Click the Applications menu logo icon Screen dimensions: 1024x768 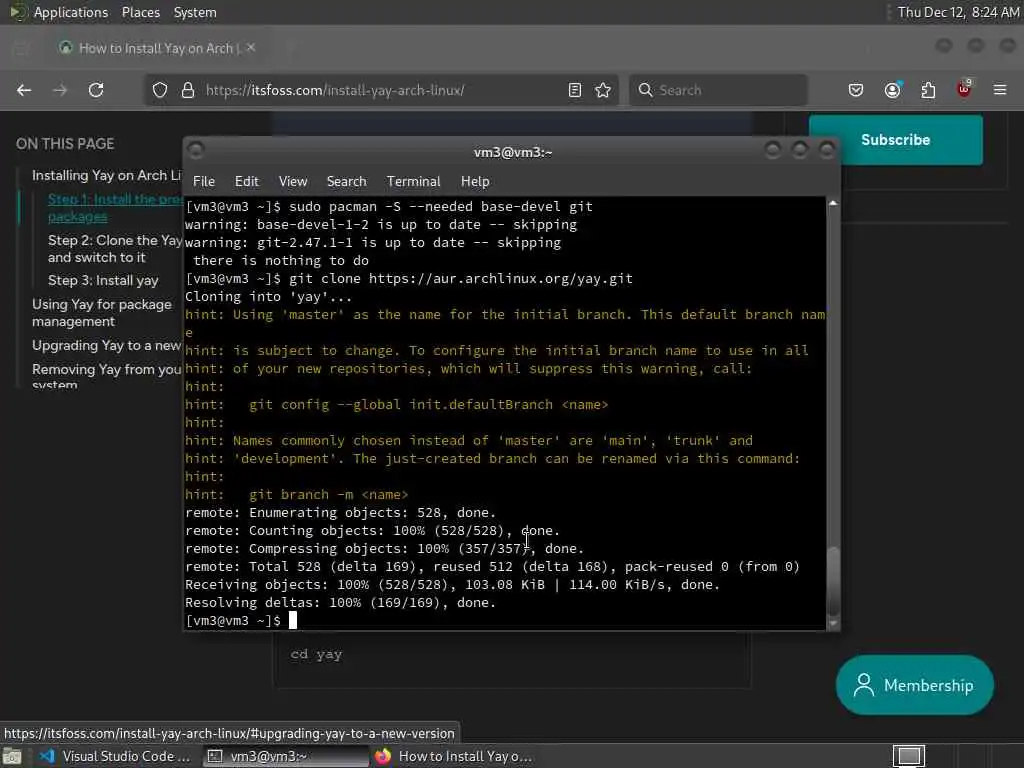pyautogui.click(x=18, y=12)
